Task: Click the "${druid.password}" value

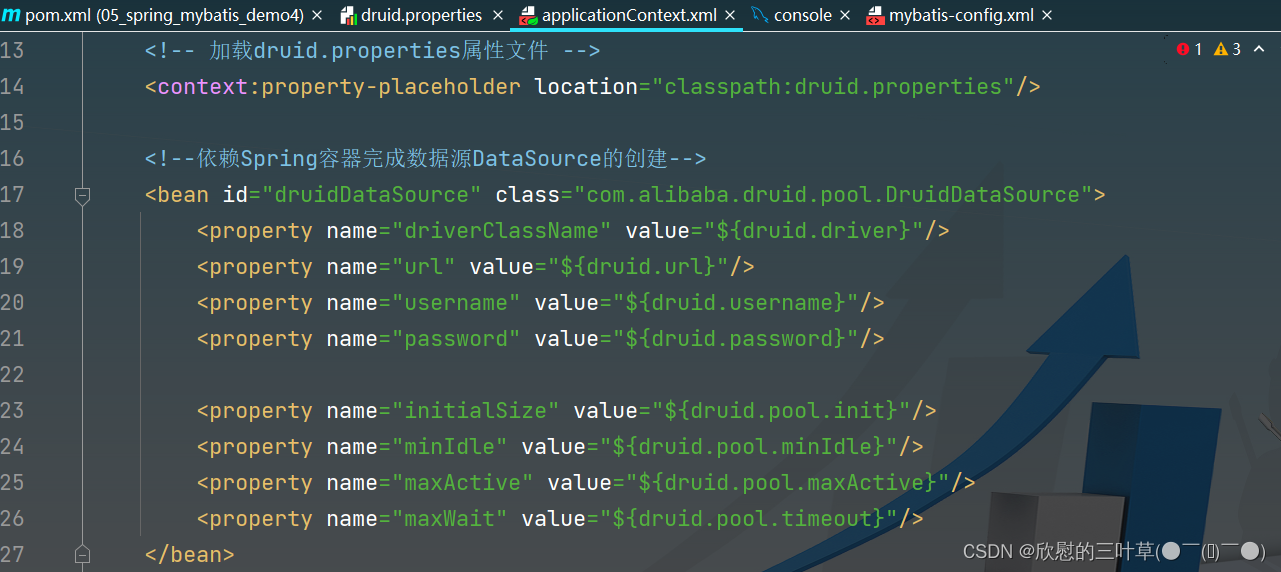Action: pos(737,339)
